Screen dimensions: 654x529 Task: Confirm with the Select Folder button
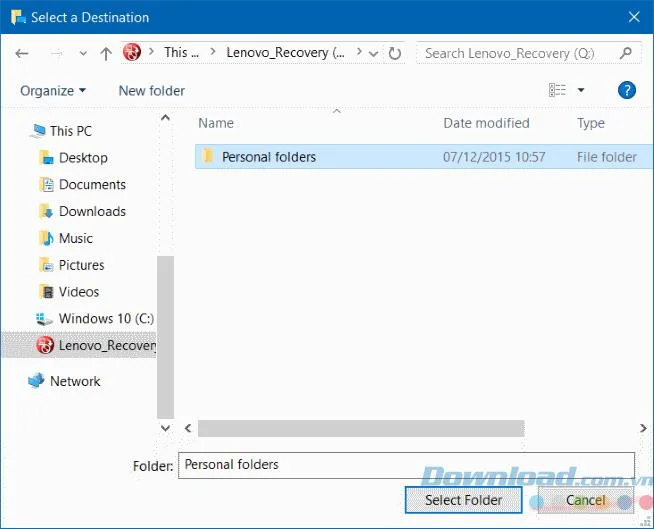point(463,500)
